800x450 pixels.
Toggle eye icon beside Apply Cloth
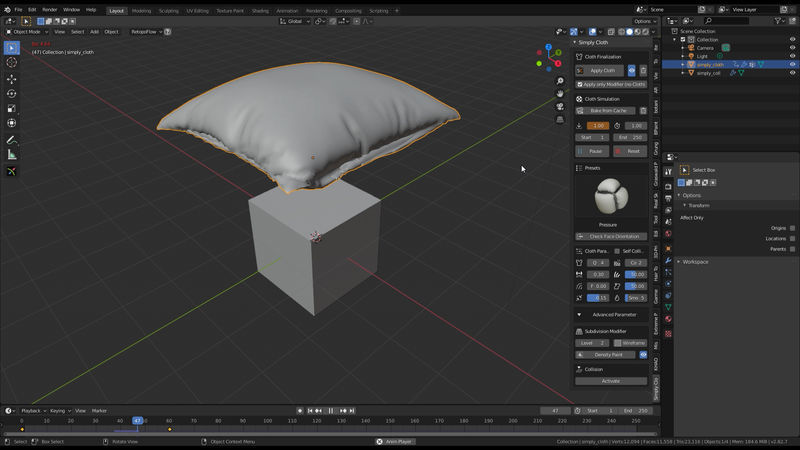pyautogui.click(x=632, y=70)
